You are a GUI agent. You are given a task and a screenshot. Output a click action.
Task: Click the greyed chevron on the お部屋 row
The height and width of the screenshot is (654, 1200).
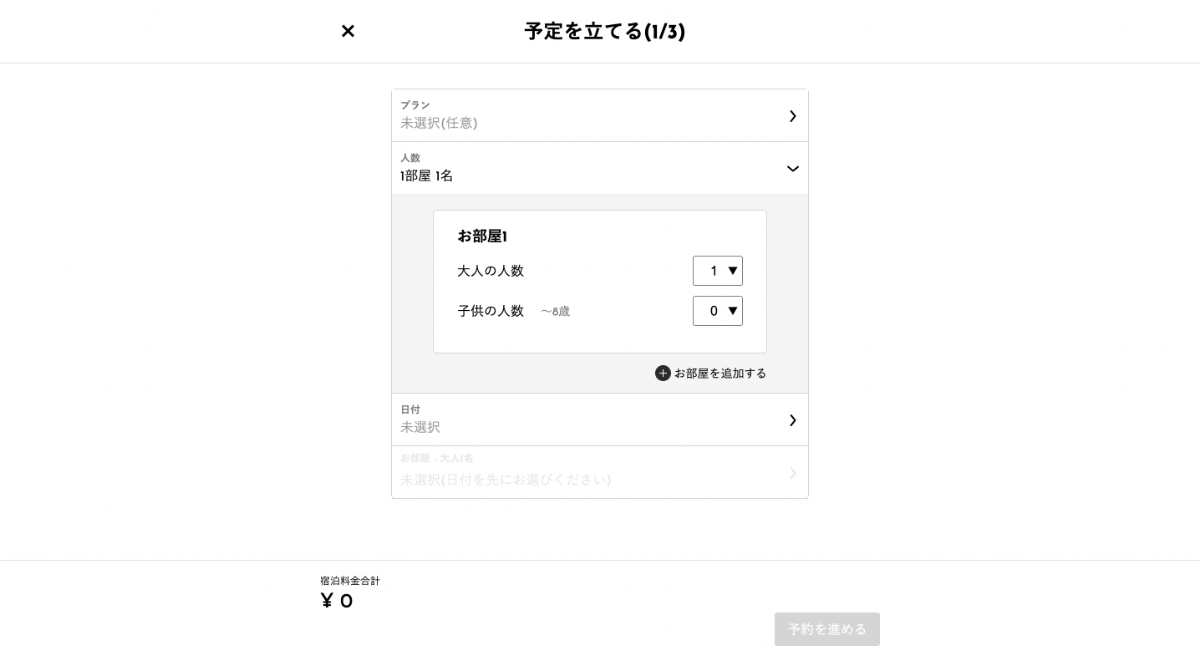[x=792, y=472]
